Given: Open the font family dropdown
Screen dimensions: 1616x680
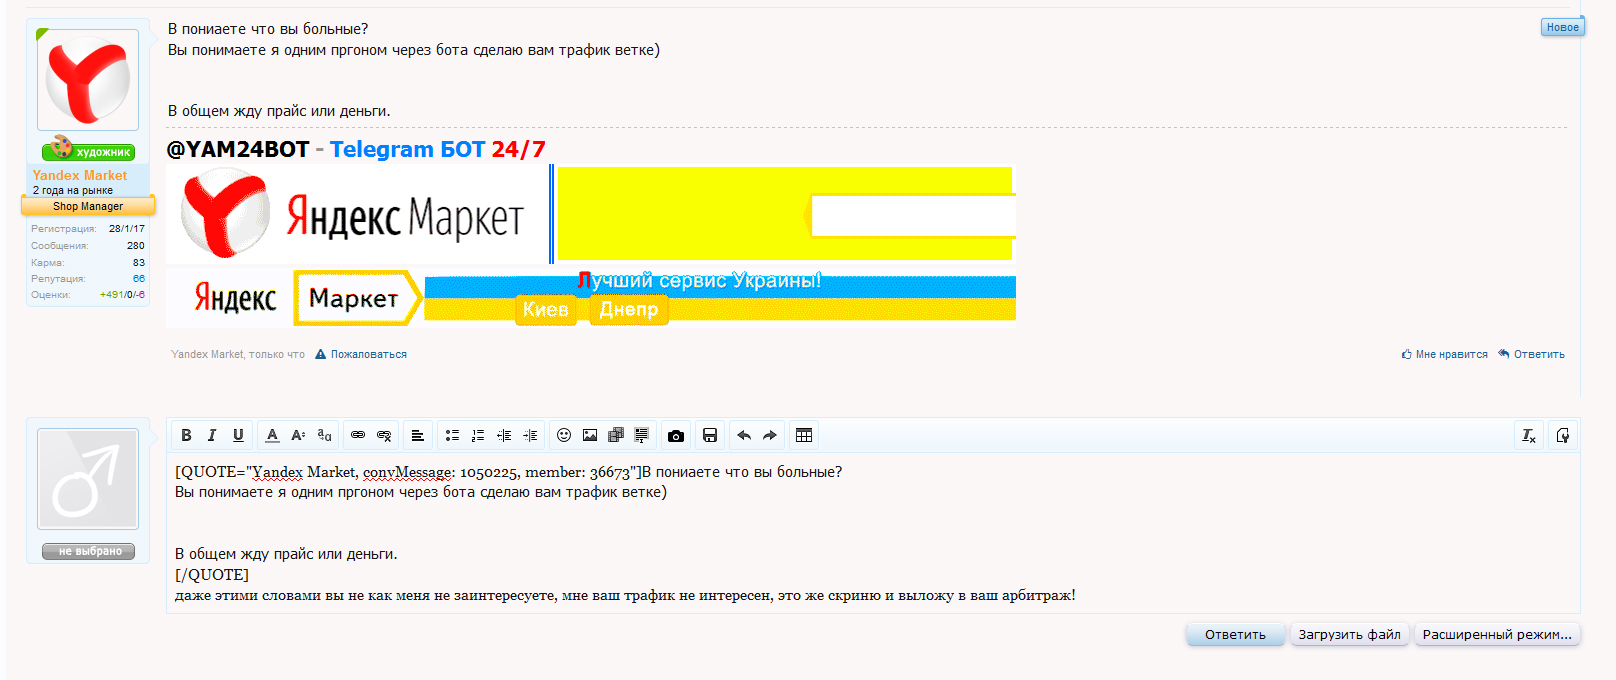Looking at the screenshot, I should pyautogui.click(x=324, y=435).
